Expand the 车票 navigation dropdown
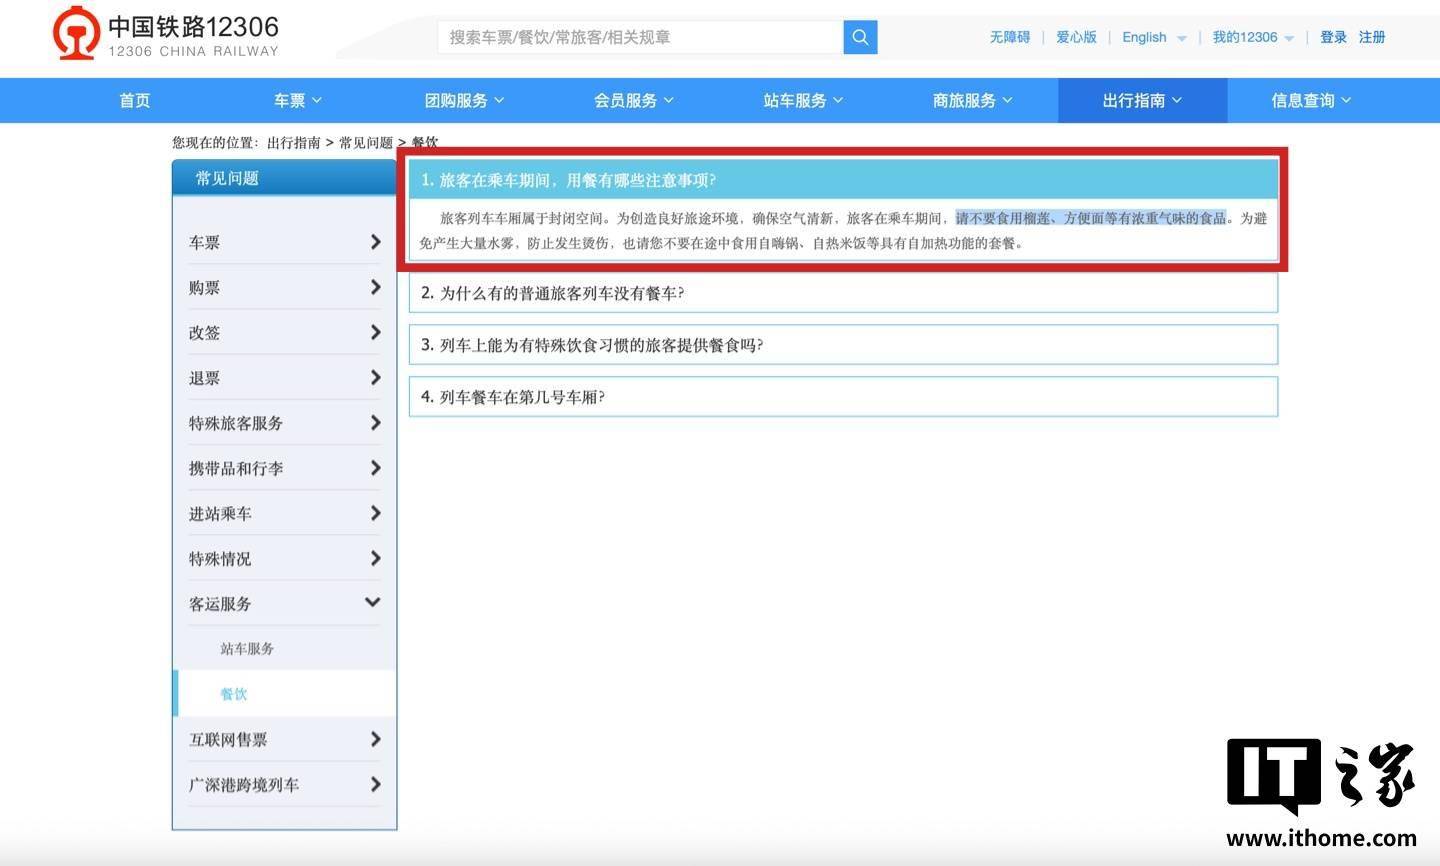Screen dimensions: 1440x866 click(x=296, y=100)
